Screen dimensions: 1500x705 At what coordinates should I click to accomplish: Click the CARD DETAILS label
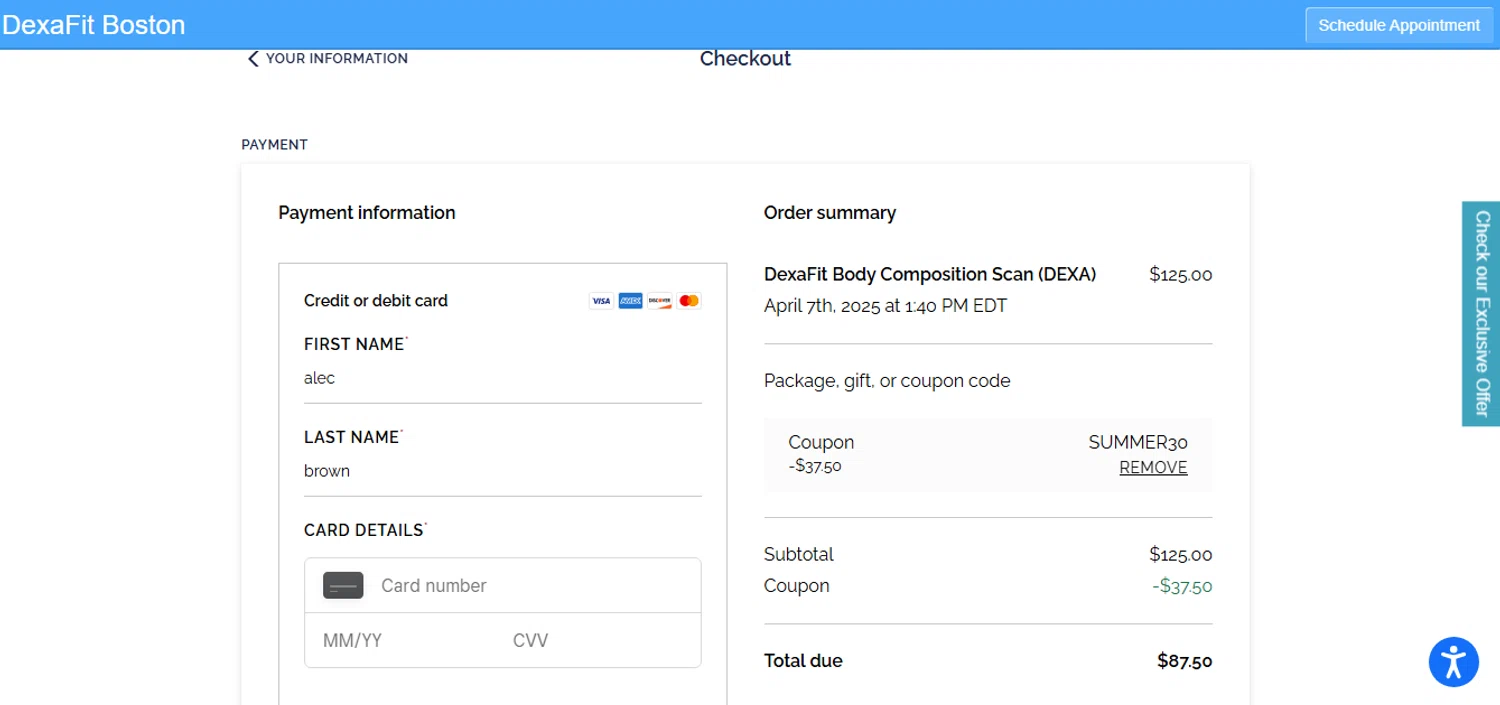(x=364, y=530)
